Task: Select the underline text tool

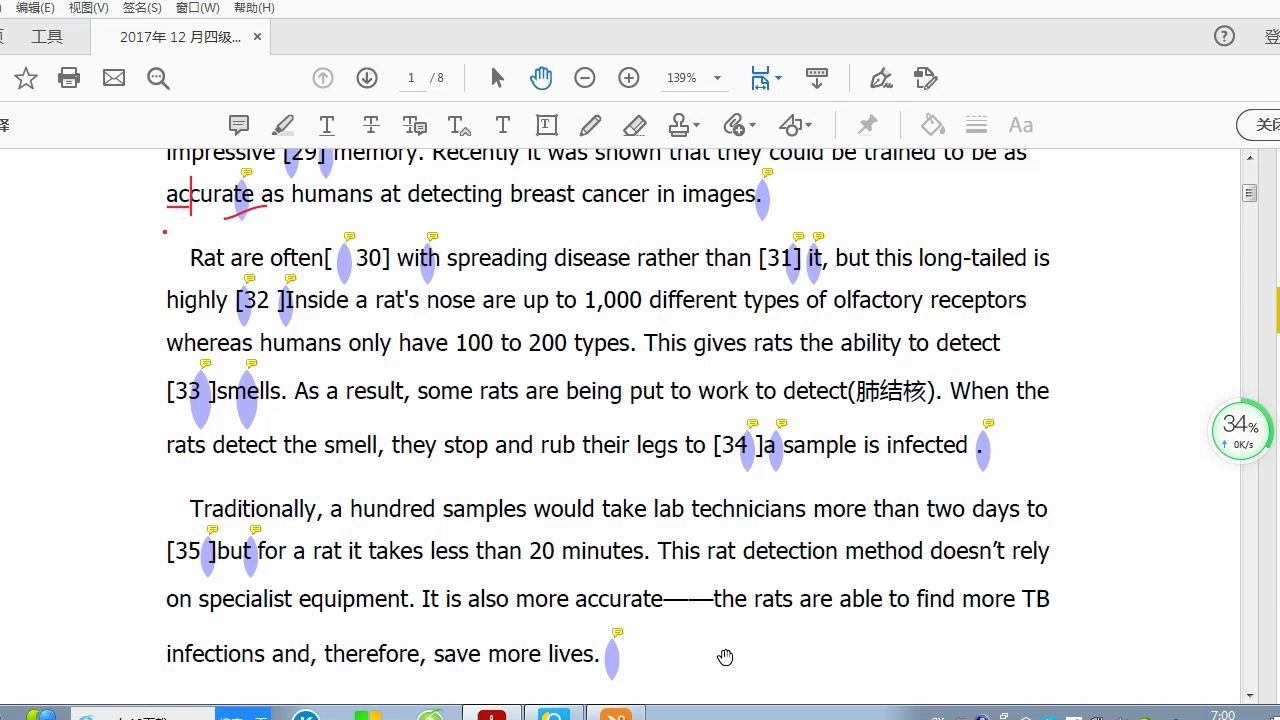Action: tap(327, 125)
